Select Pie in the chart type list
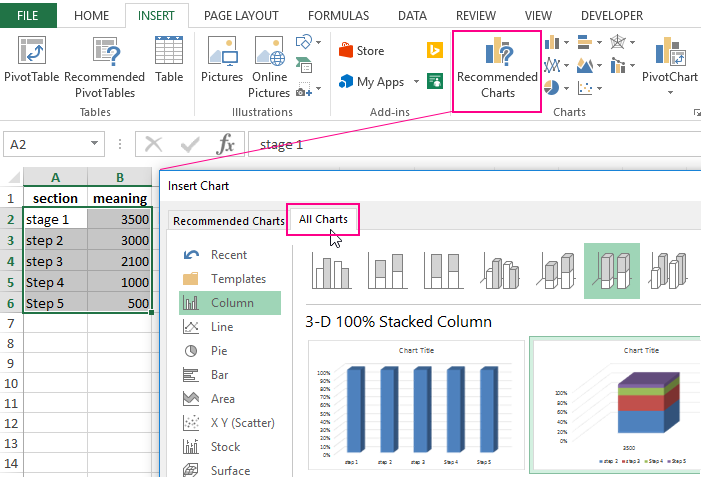701x477 pixels. click(219, 351)
